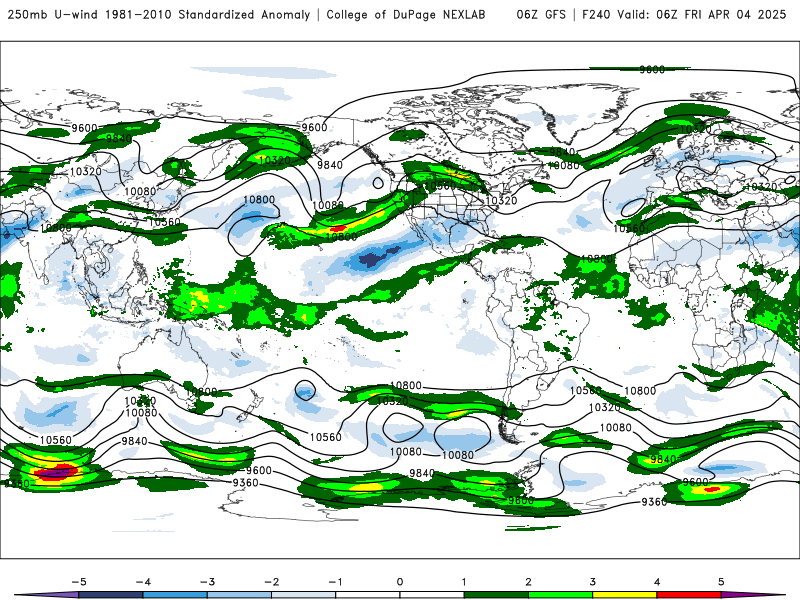The image size is (800, 600).
Task: Click the "−3" colorbar label
Action: point(207,582)
